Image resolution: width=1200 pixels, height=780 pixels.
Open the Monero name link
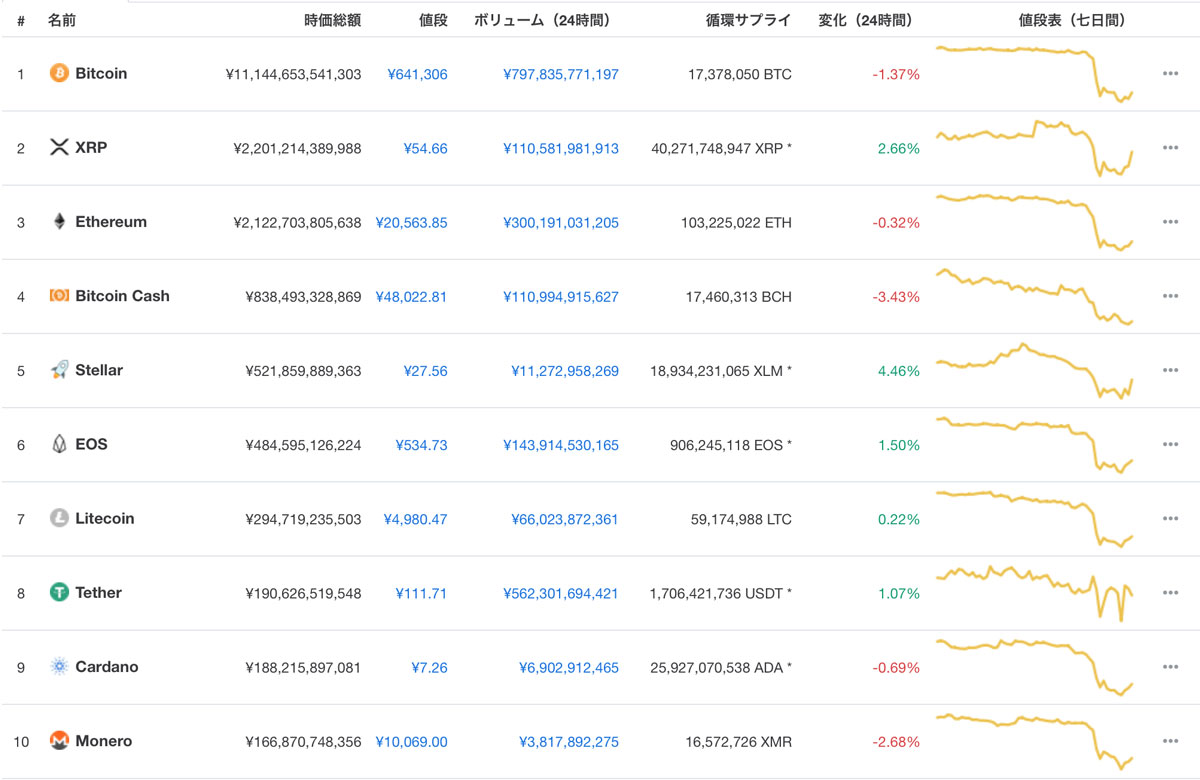[x=103, y=741]
